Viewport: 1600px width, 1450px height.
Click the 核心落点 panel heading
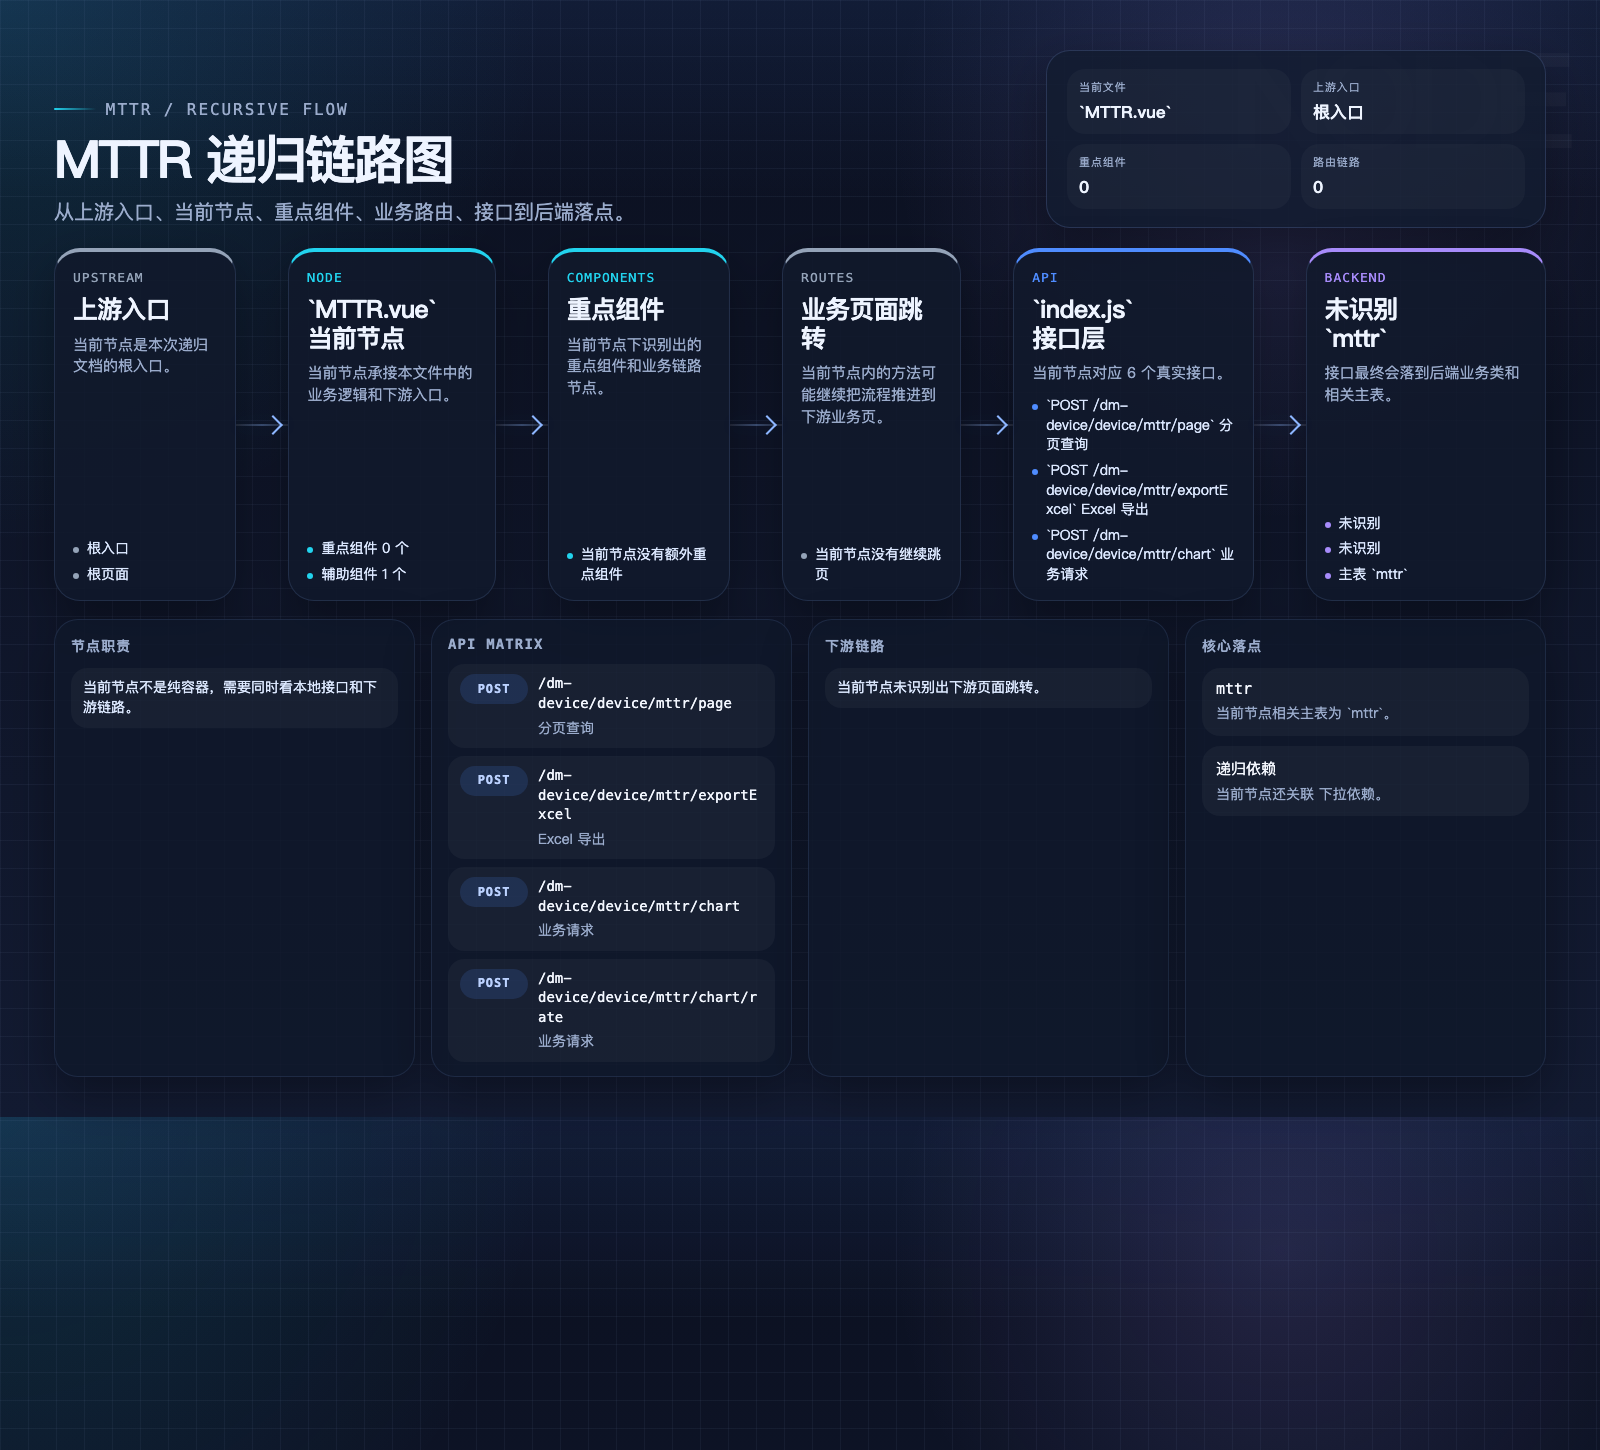[x=1232, y=646]
